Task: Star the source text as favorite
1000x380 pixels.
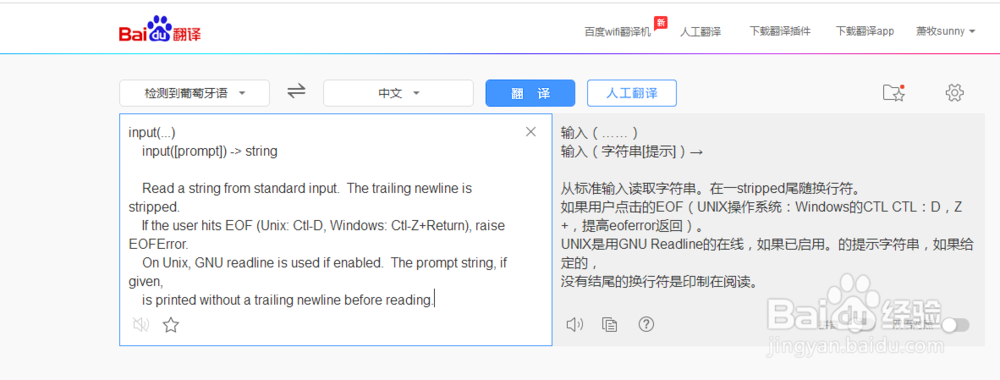Action: (171, 325)
